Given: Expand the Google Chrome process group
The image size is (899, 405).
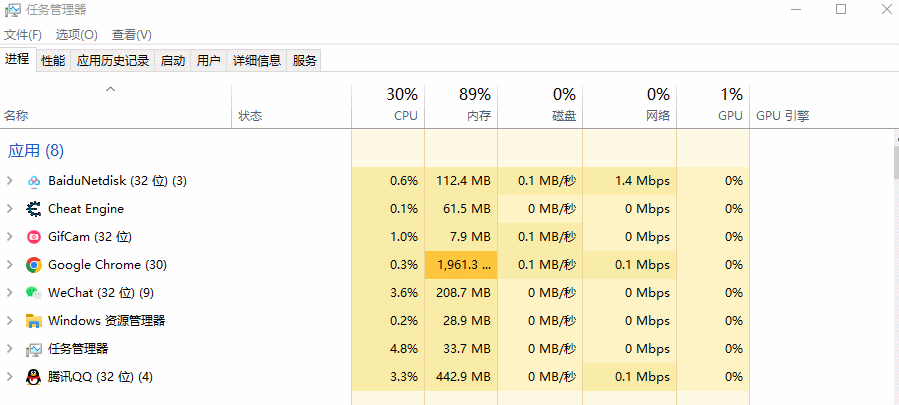Looking at the screenshot, I should (10, 265).
